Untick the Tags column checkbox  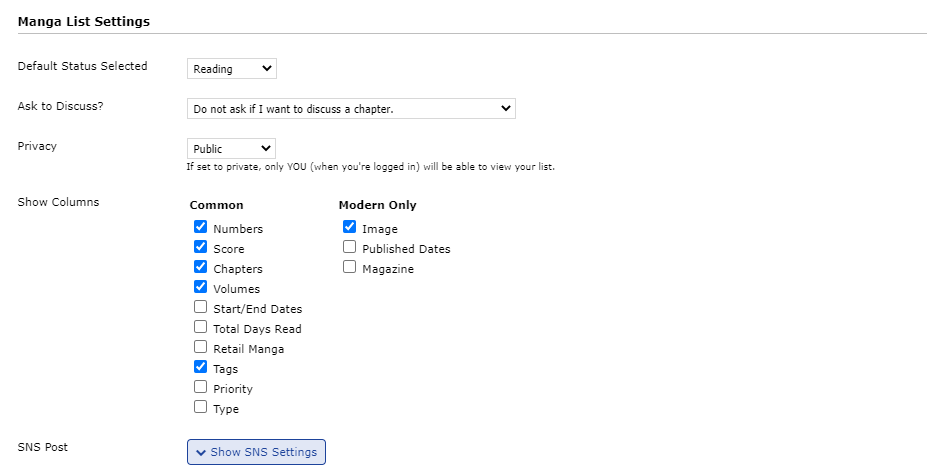pos(201,368)
